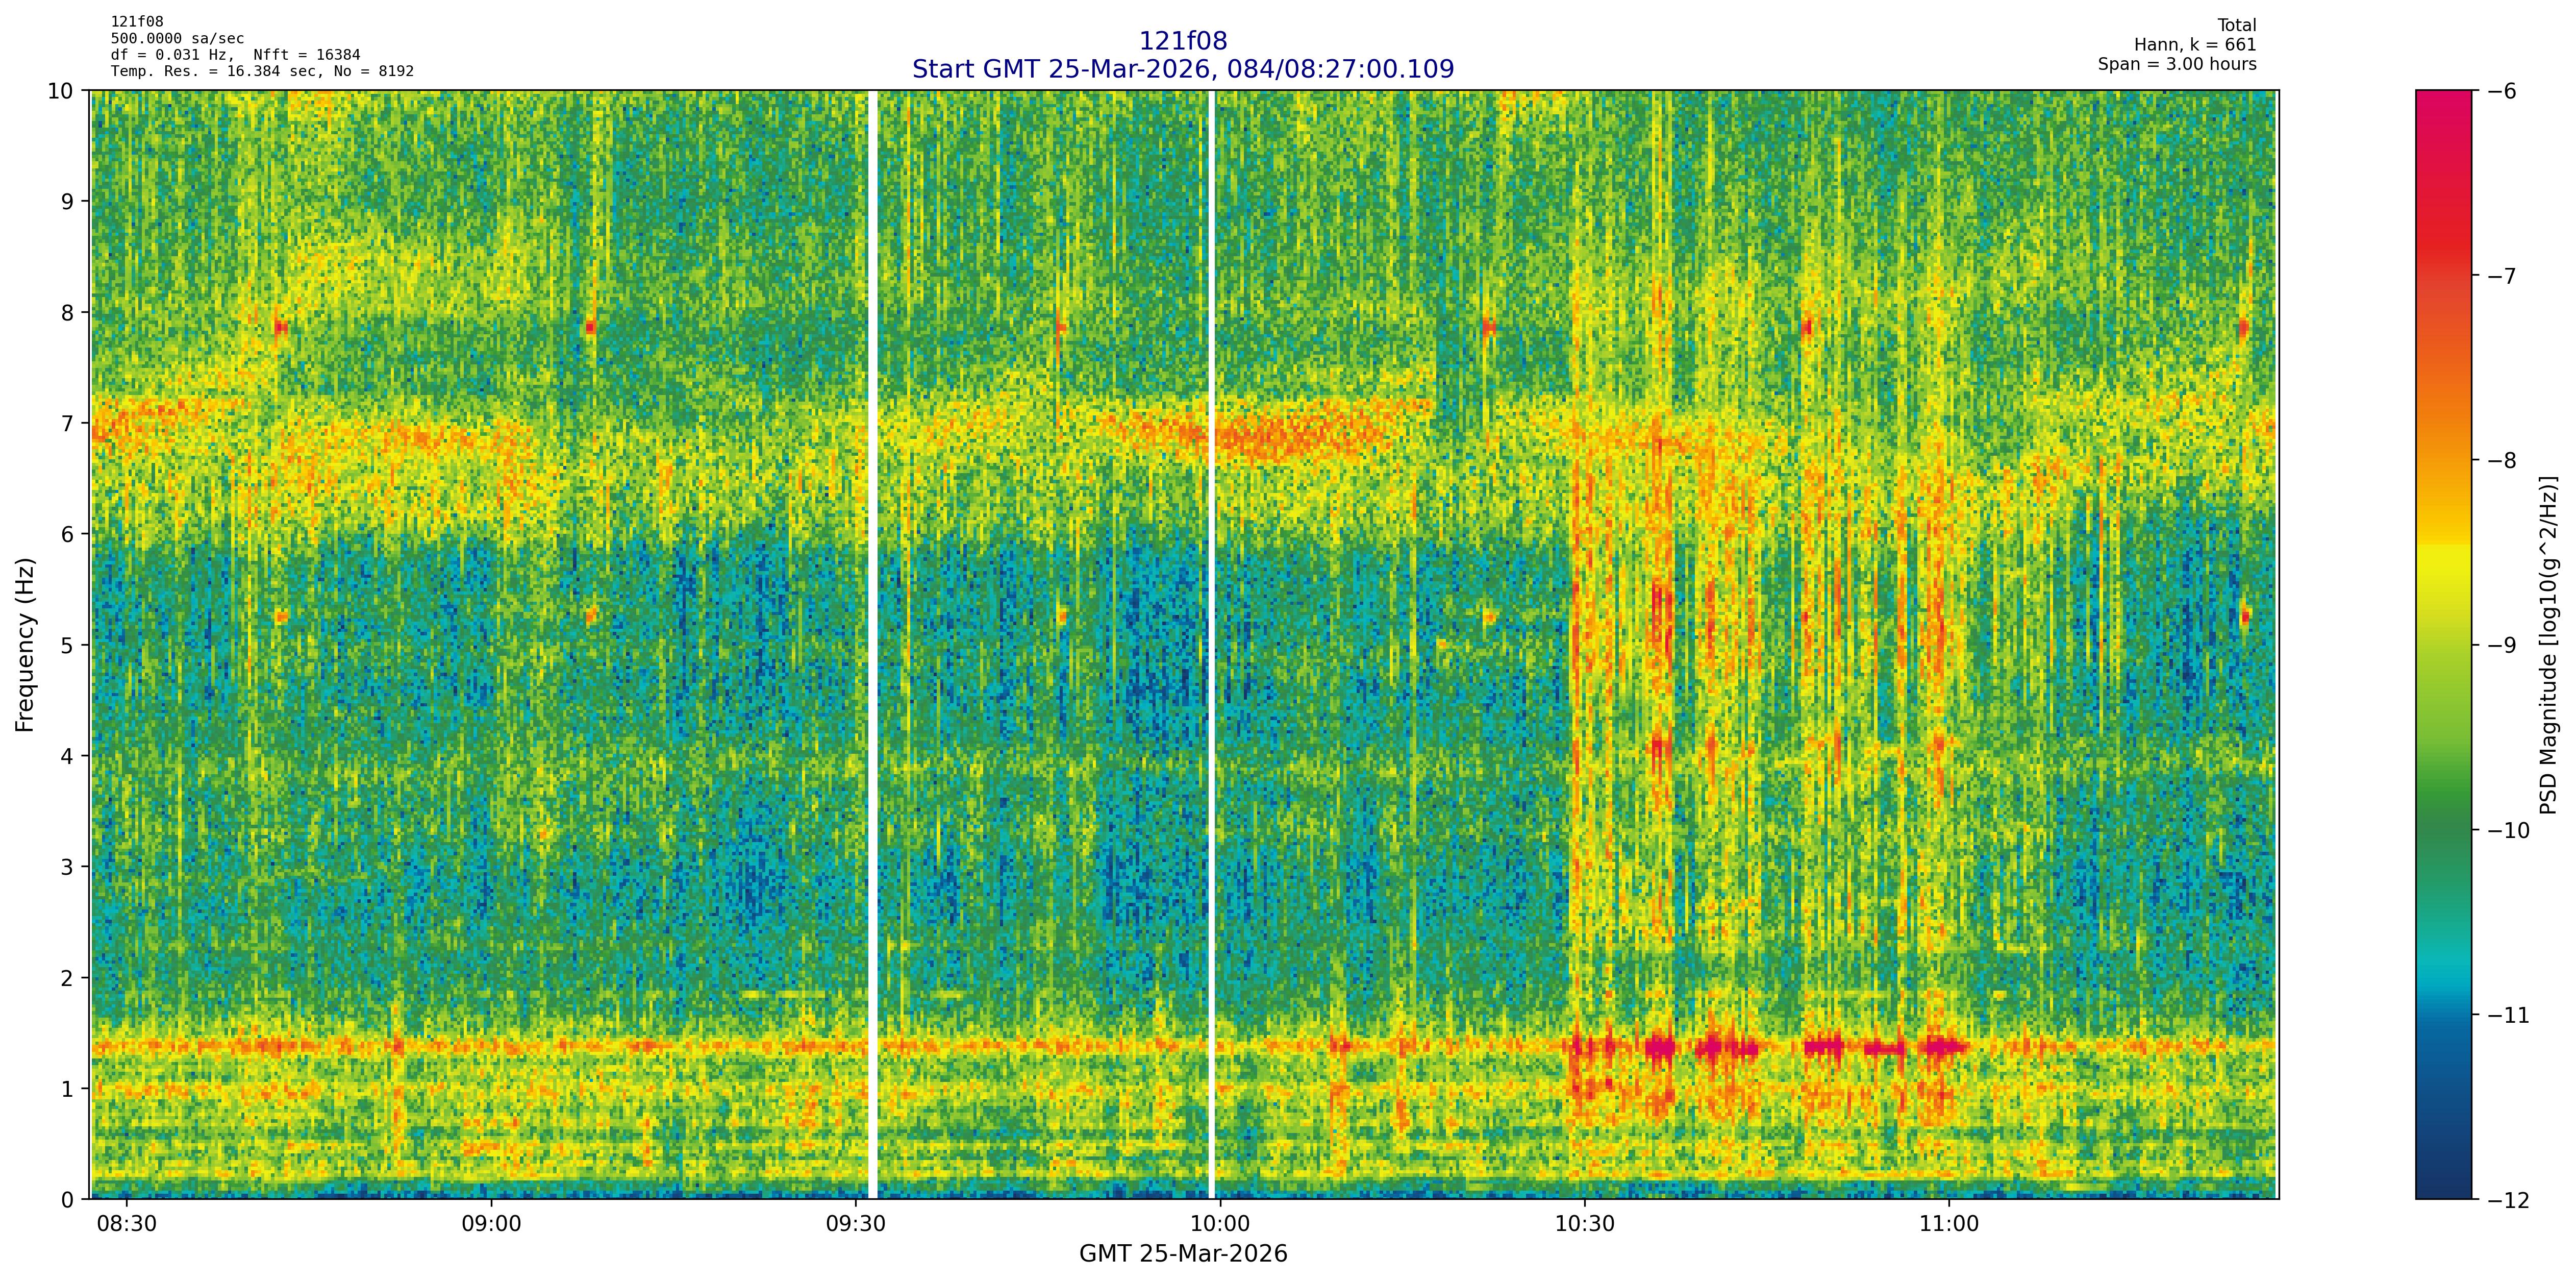Image resolution: width=2576 pixels, height=1282 pixels.
Task: Click the plot title '121f08'
Action: tap(1182, 41)
